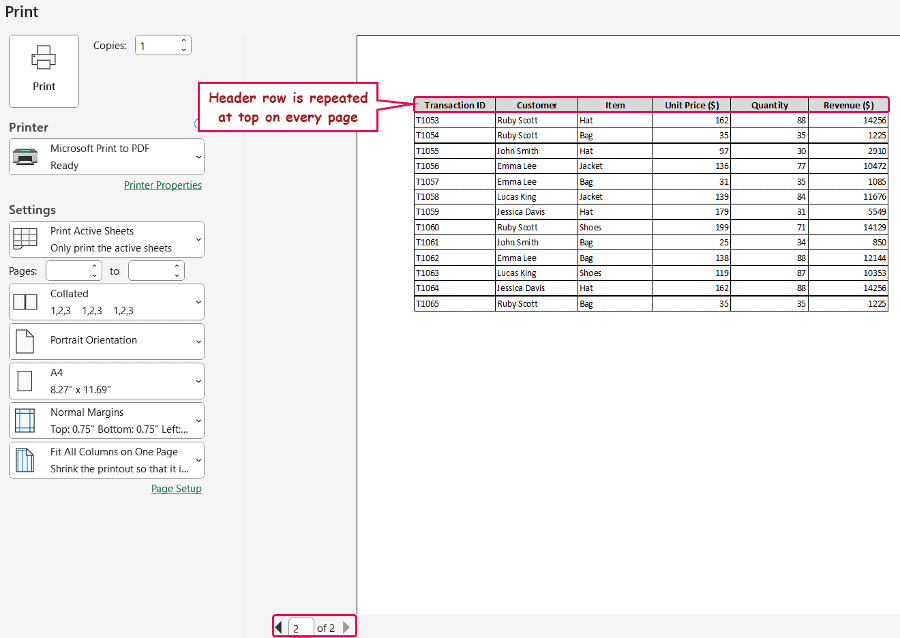This screenshot has height=638, width=900.
Task: Decrease the Pages end value with down arrow
Action: [x=177, y=275]
